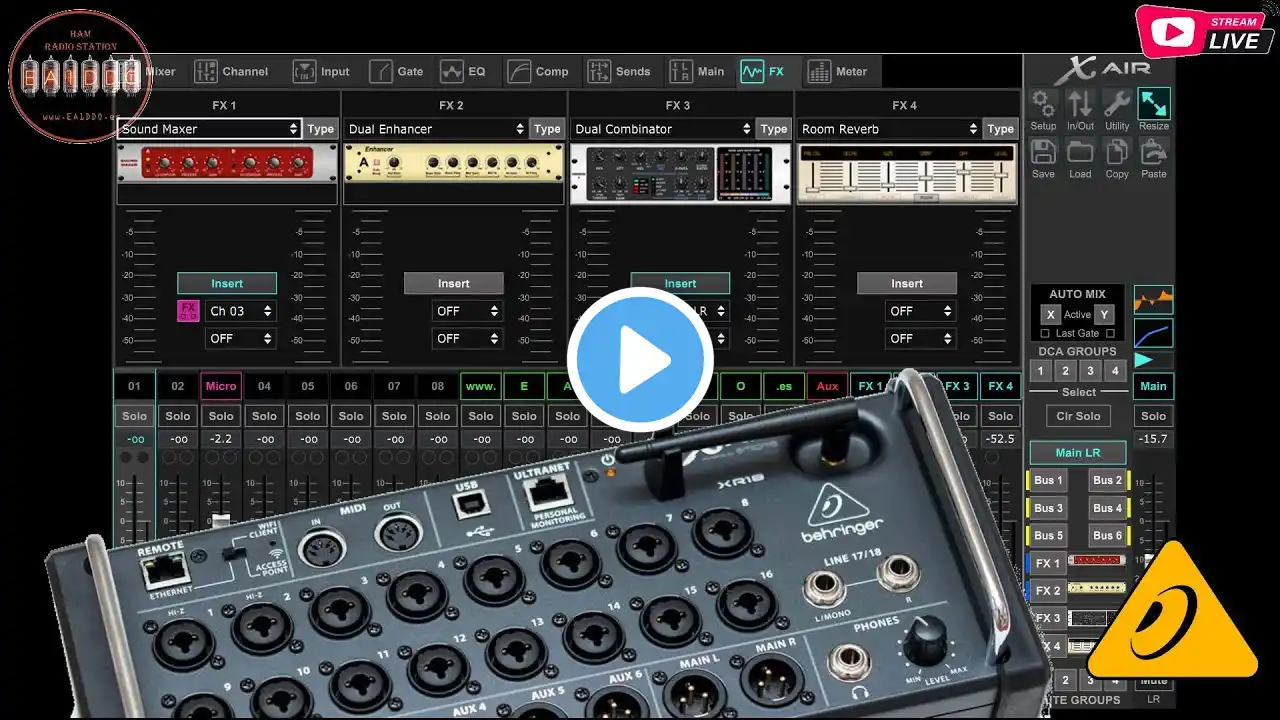Switch to the Gate tab
Screen dimensions: 1280x720
(x=397, y=71)
